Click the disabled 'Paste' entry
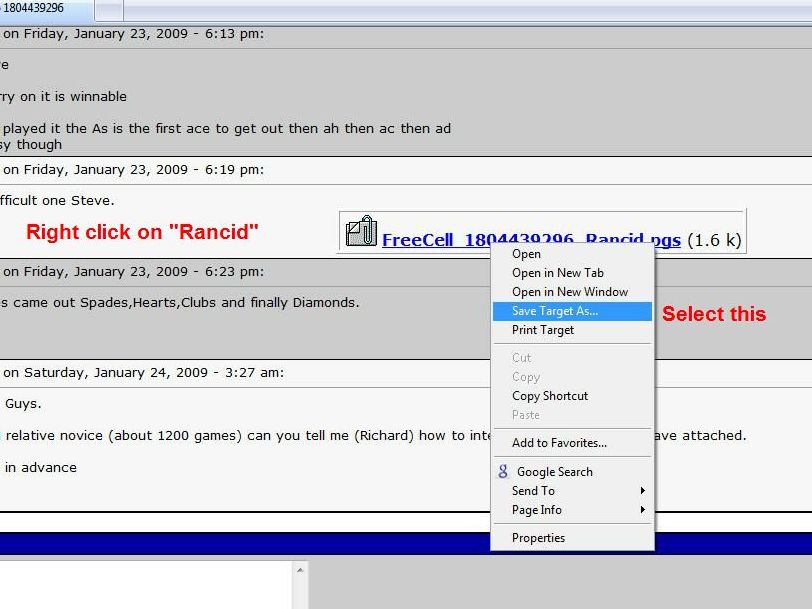The image size is (812, 609). (526, 415)
